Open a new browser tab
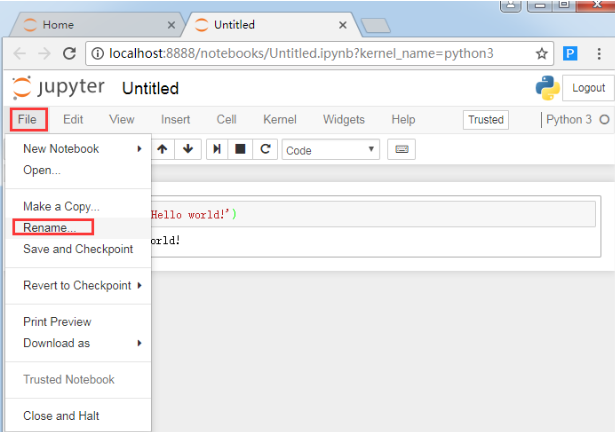The height and width of the screenshot is (432, 615). (376, 26)
